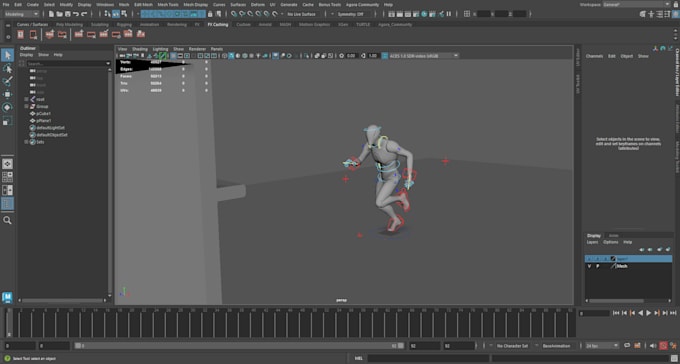Step forward one key
The height and width of the screenshot is (364, 680).
657,313
